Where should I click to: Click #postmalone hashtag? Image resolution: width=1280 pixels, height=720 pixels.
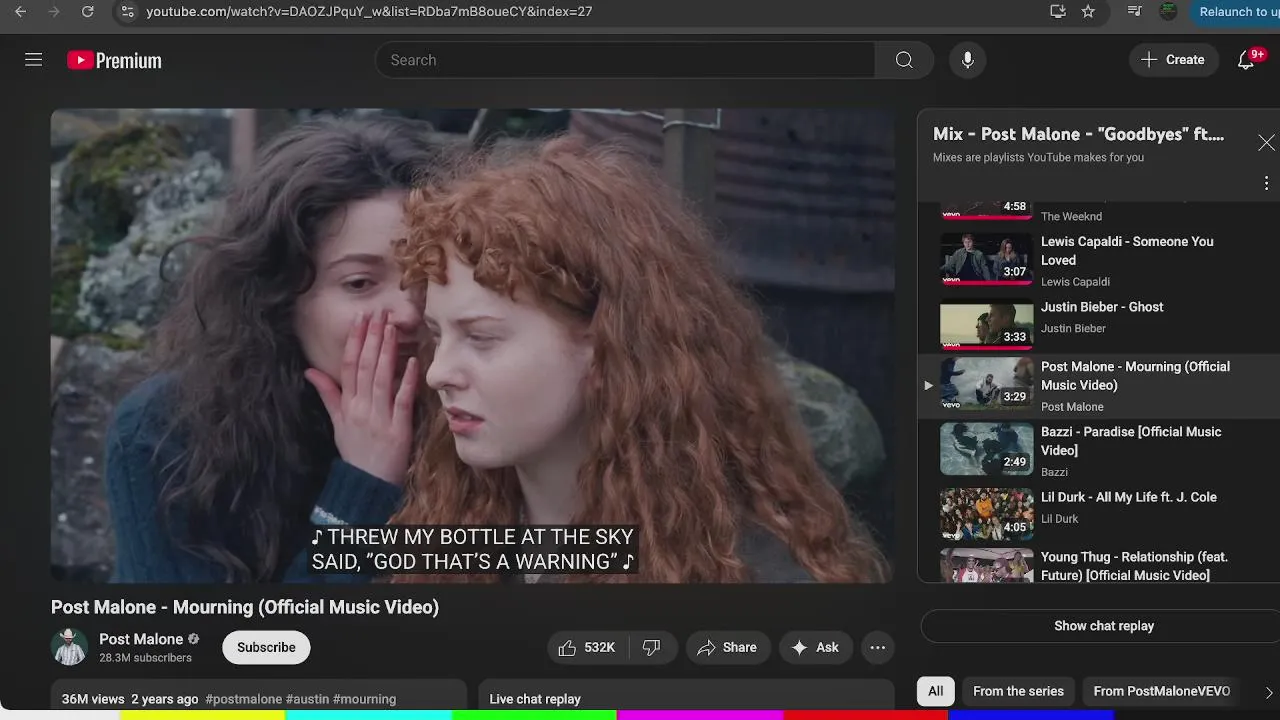pyautogui.click(x=243, y=699)
